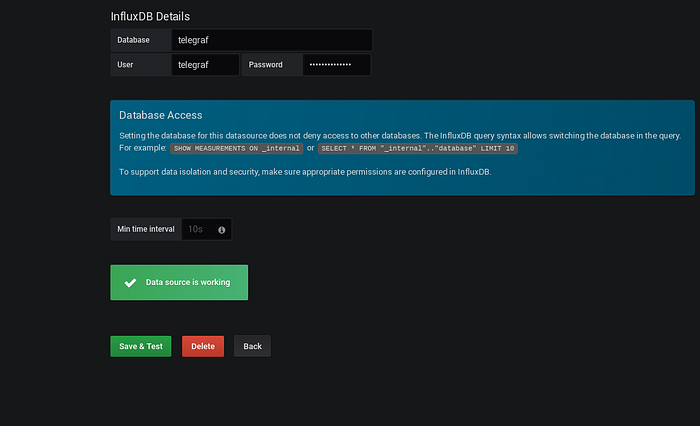Click the red Delete button
The image size is (700, 426).
click(x=203, y=346)
